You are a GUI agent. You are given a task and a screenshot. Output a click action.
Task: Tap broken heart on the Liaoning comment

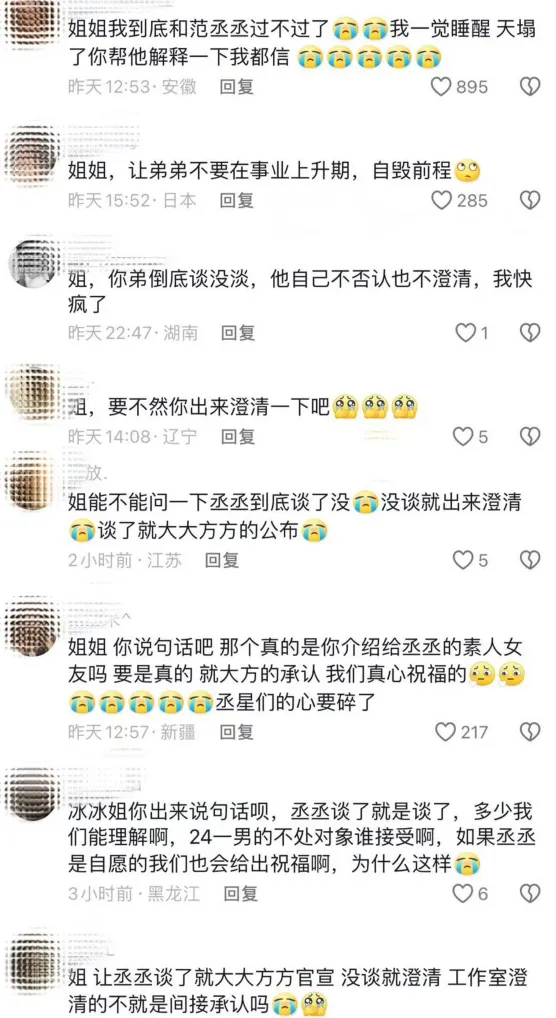pos(531,437)
